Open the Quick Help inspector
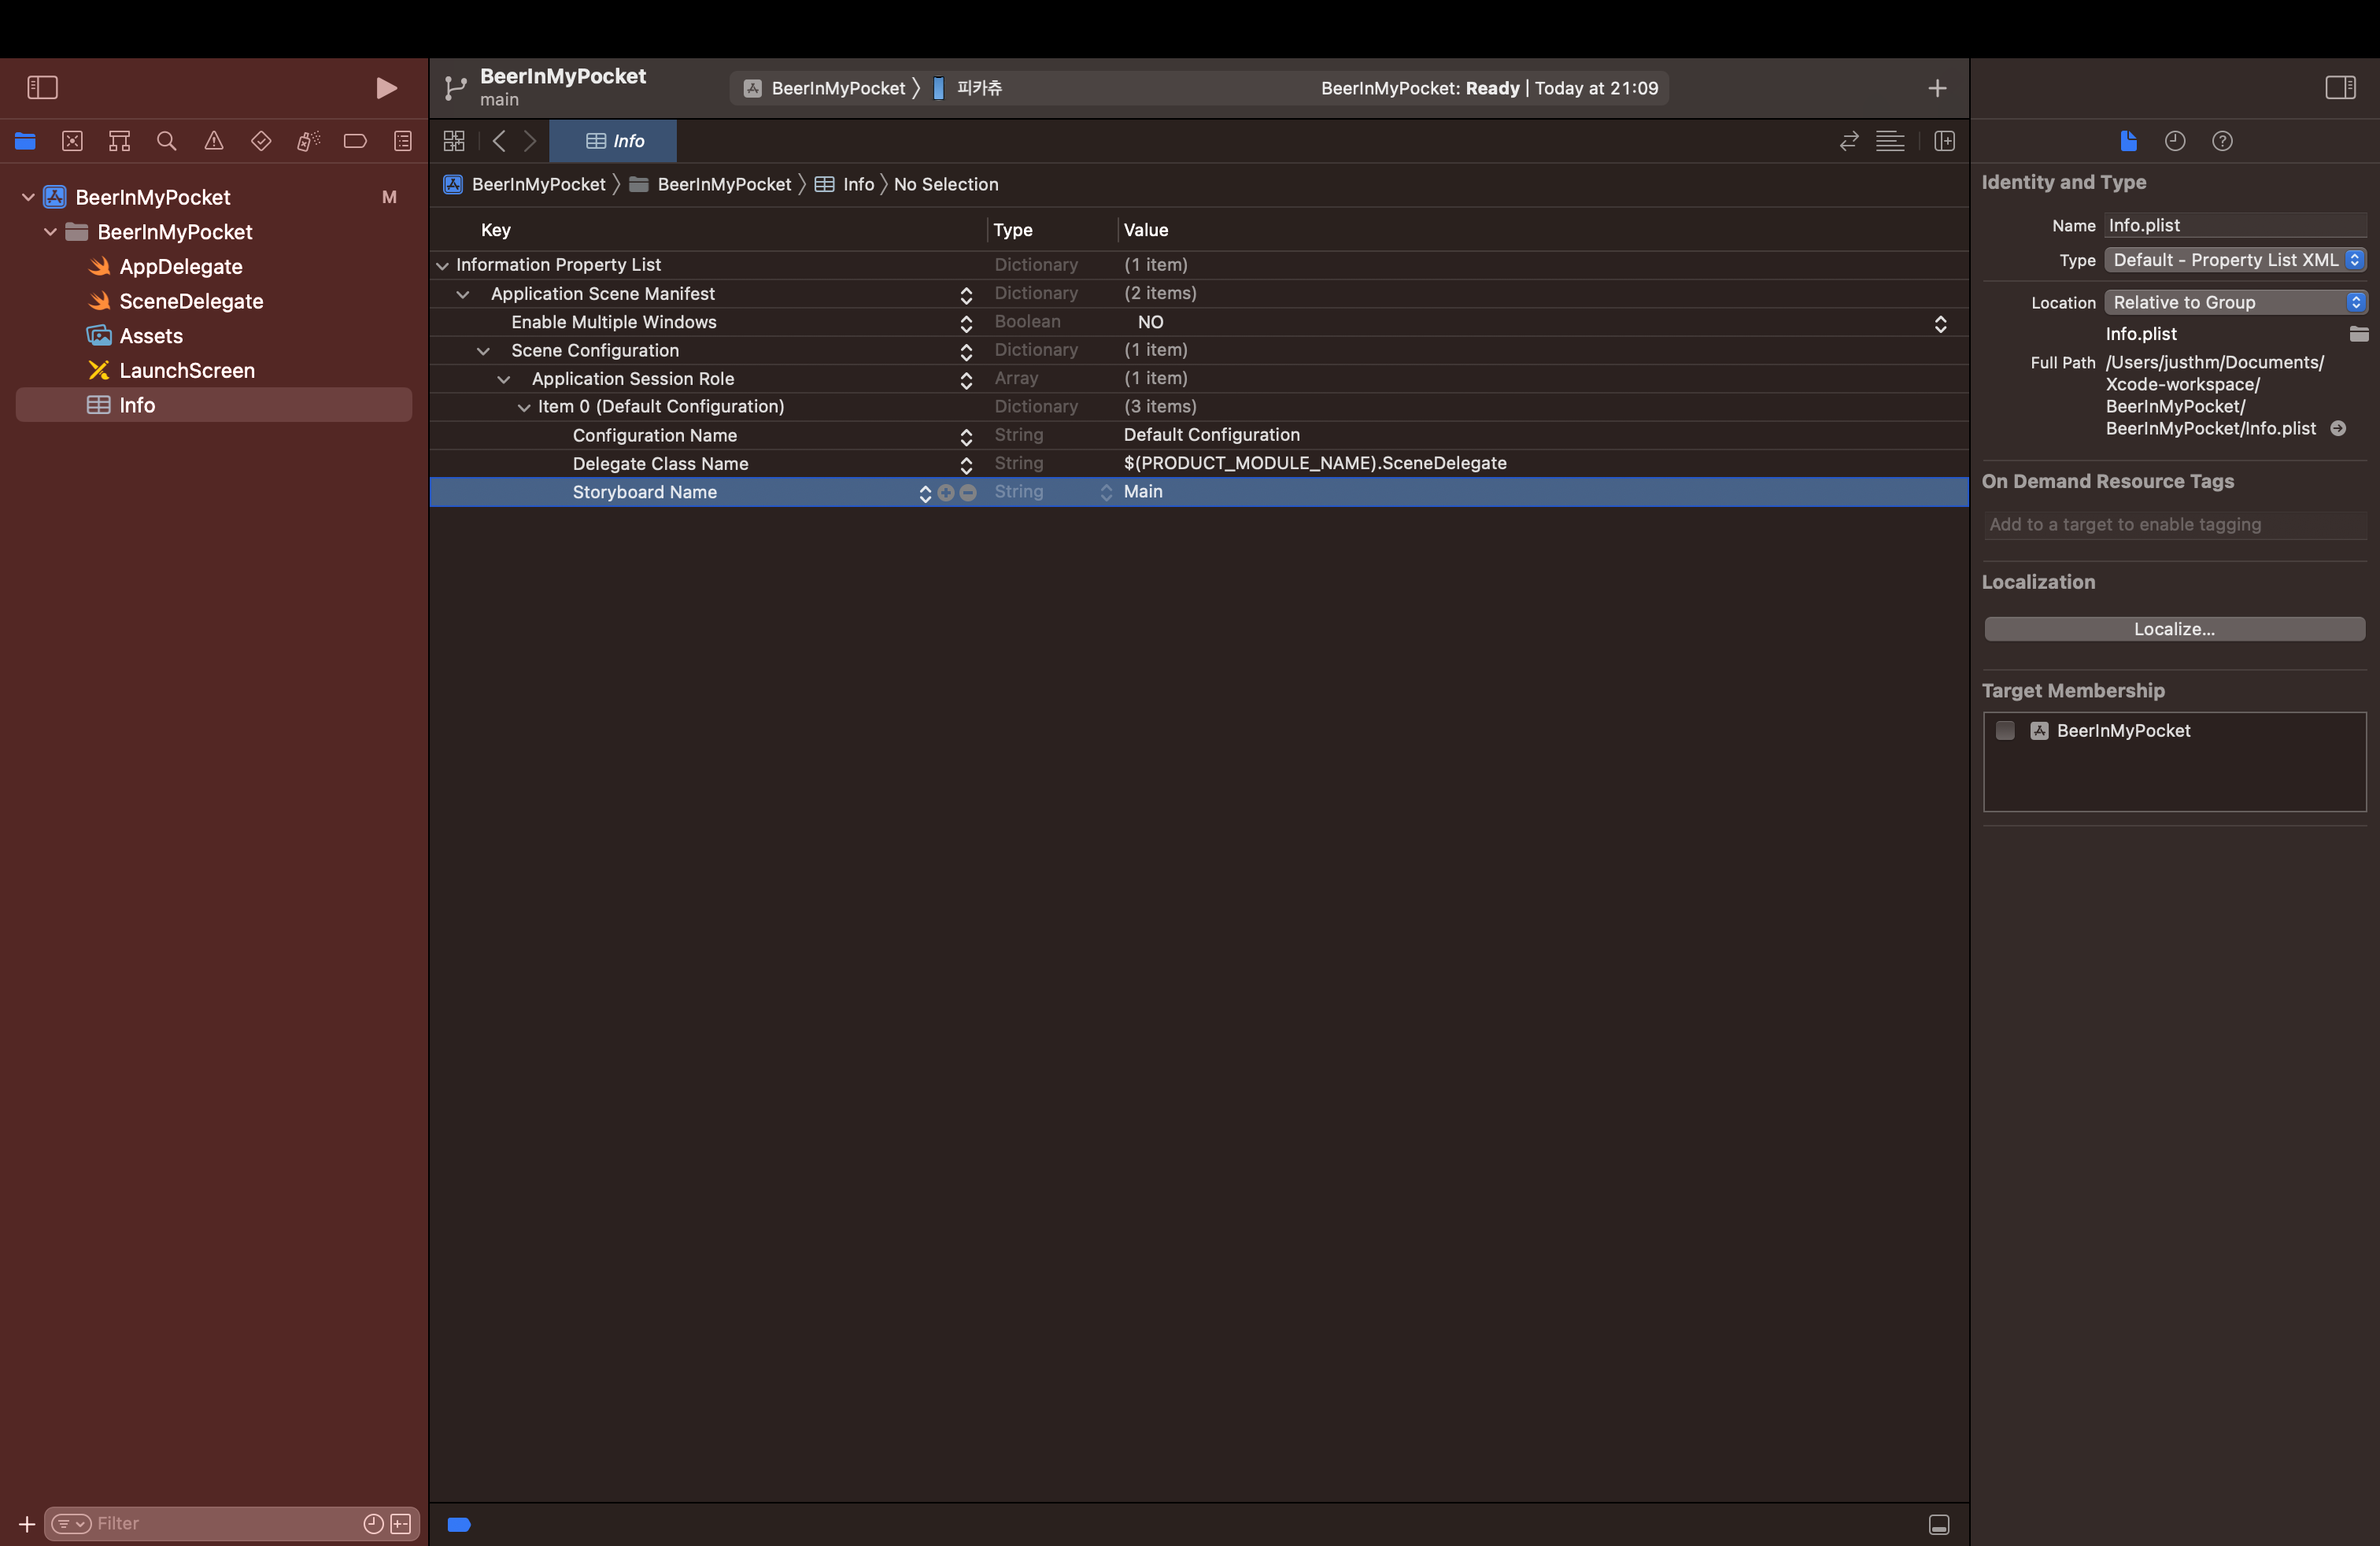 click(2222, 141)
